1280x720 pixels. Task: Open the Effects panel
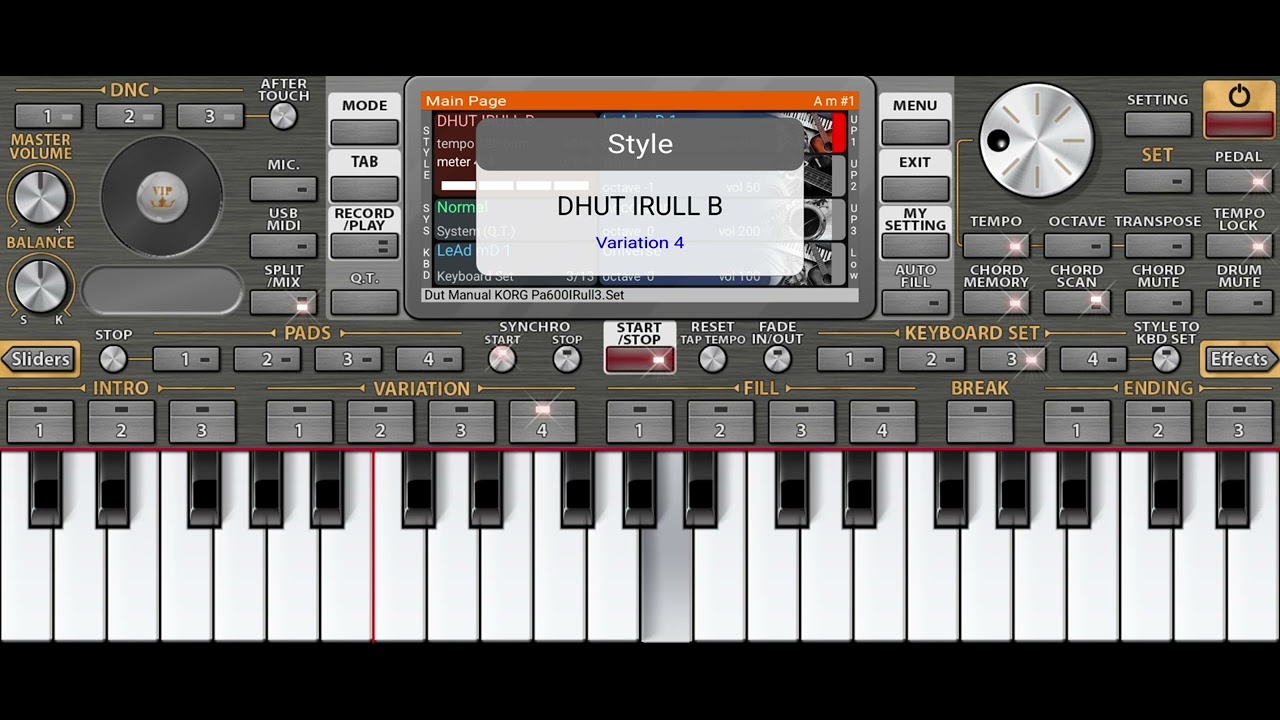(1240, 359)
